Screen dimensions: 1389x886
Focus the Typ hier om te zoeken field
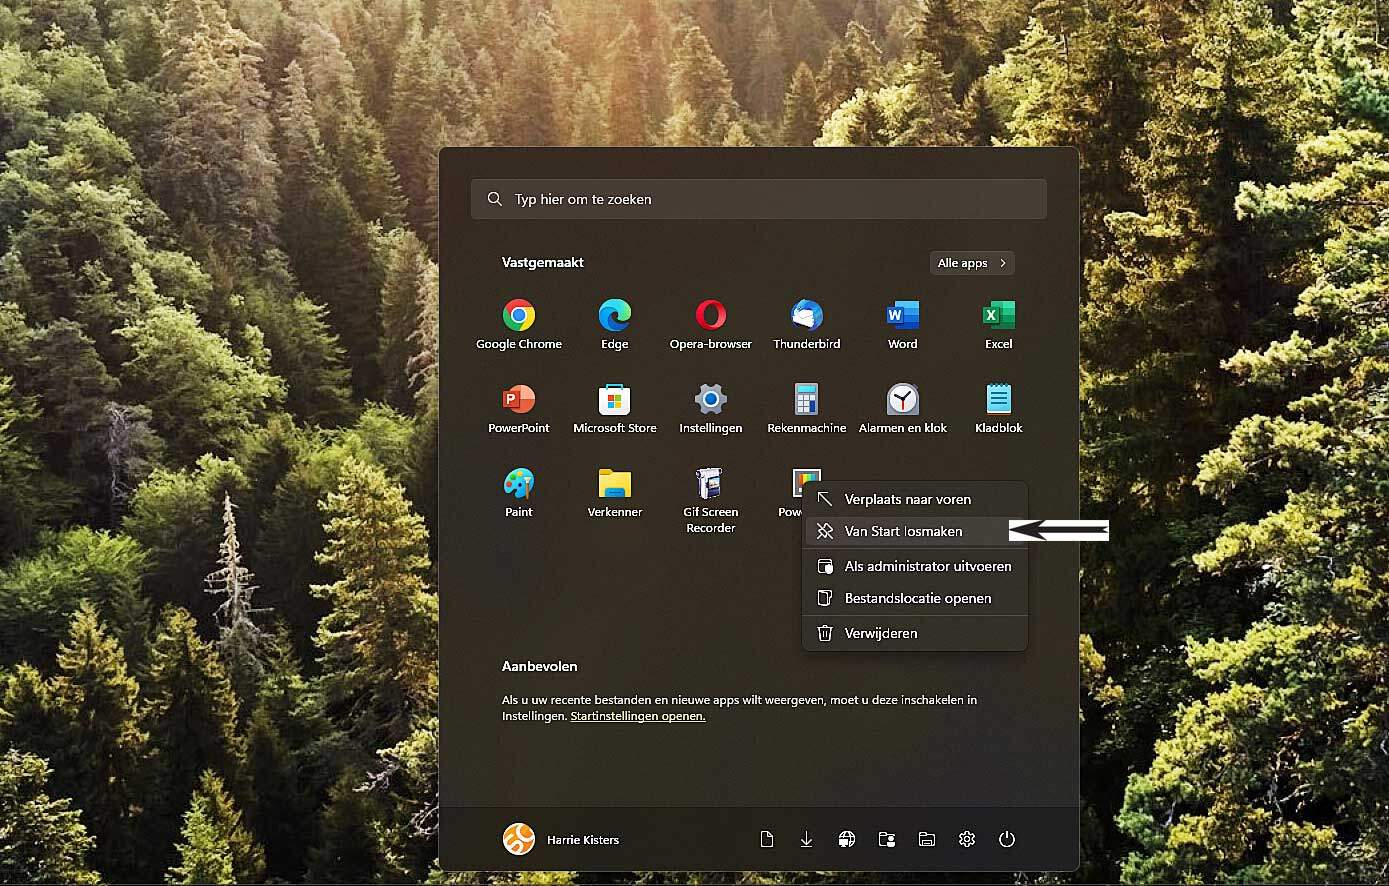[759, 199]
